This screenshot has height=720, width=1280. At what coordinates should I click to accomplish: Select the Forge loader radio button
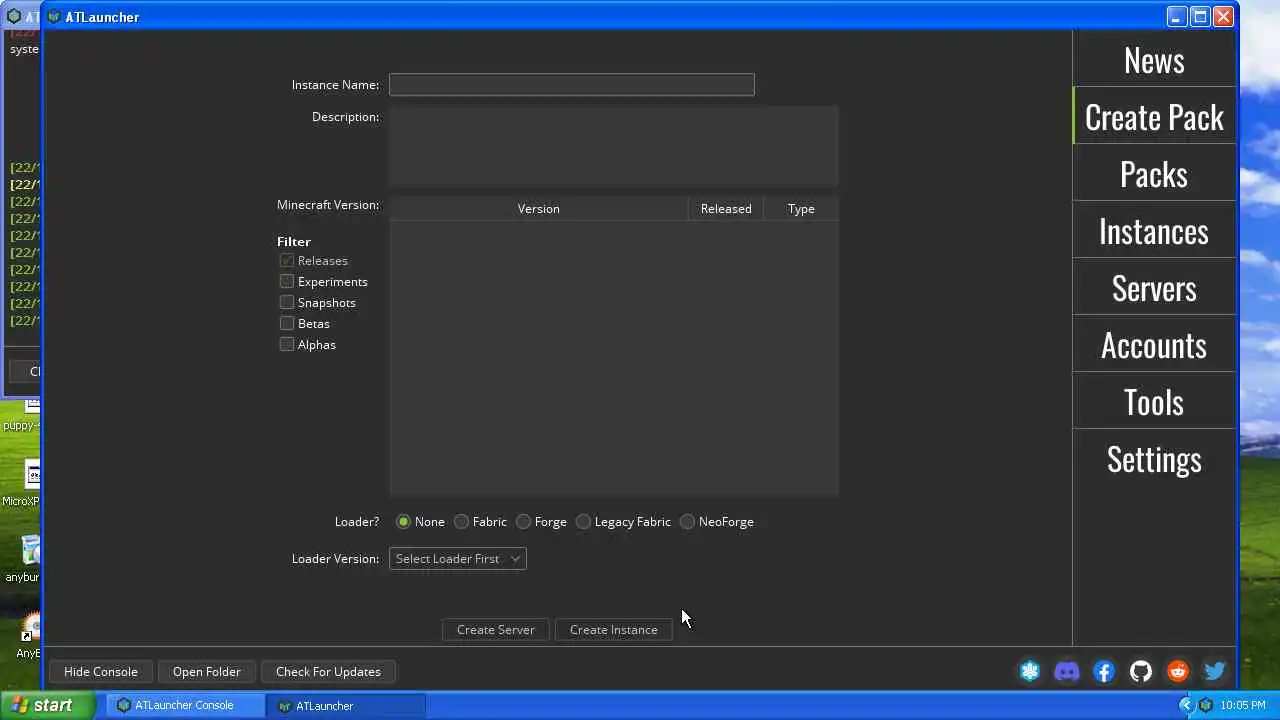coord(523,522)
